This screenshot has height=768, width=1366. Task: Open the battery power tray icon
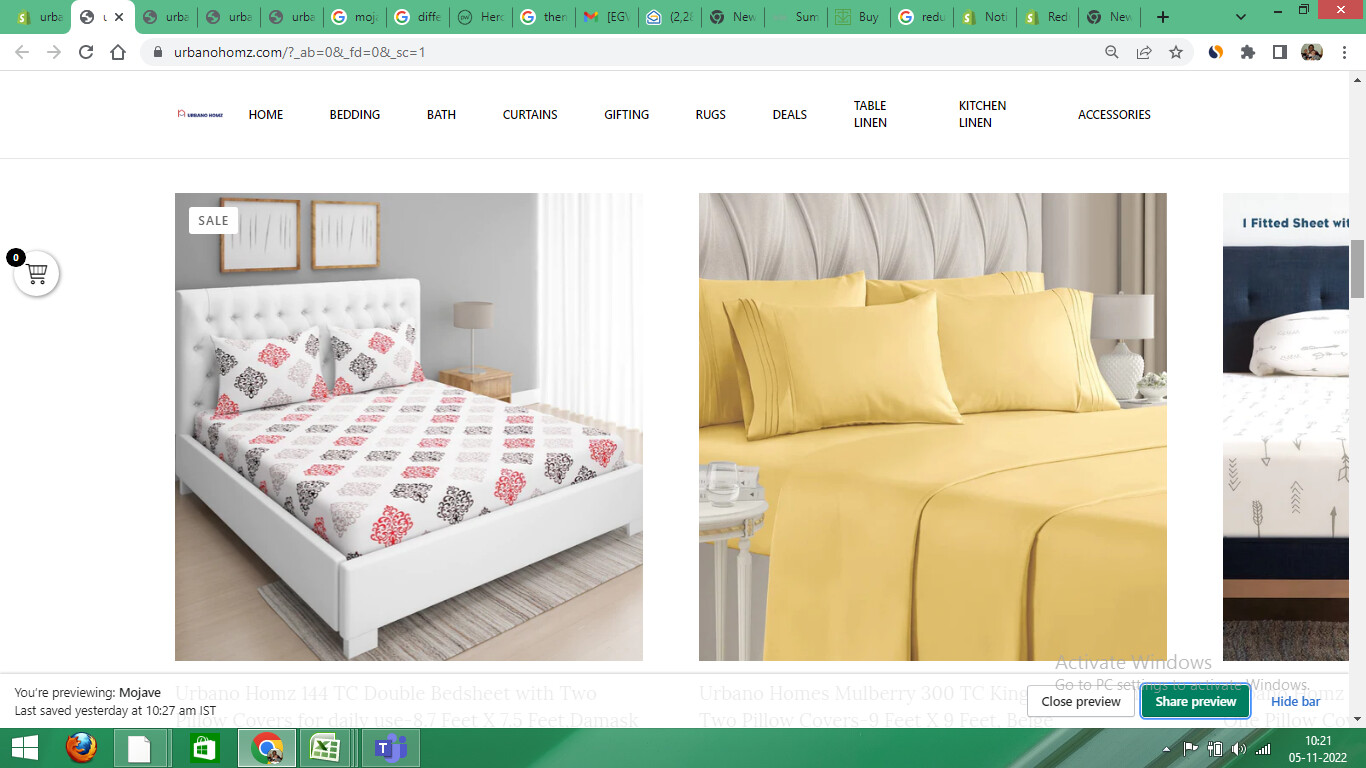[1215, 748]
